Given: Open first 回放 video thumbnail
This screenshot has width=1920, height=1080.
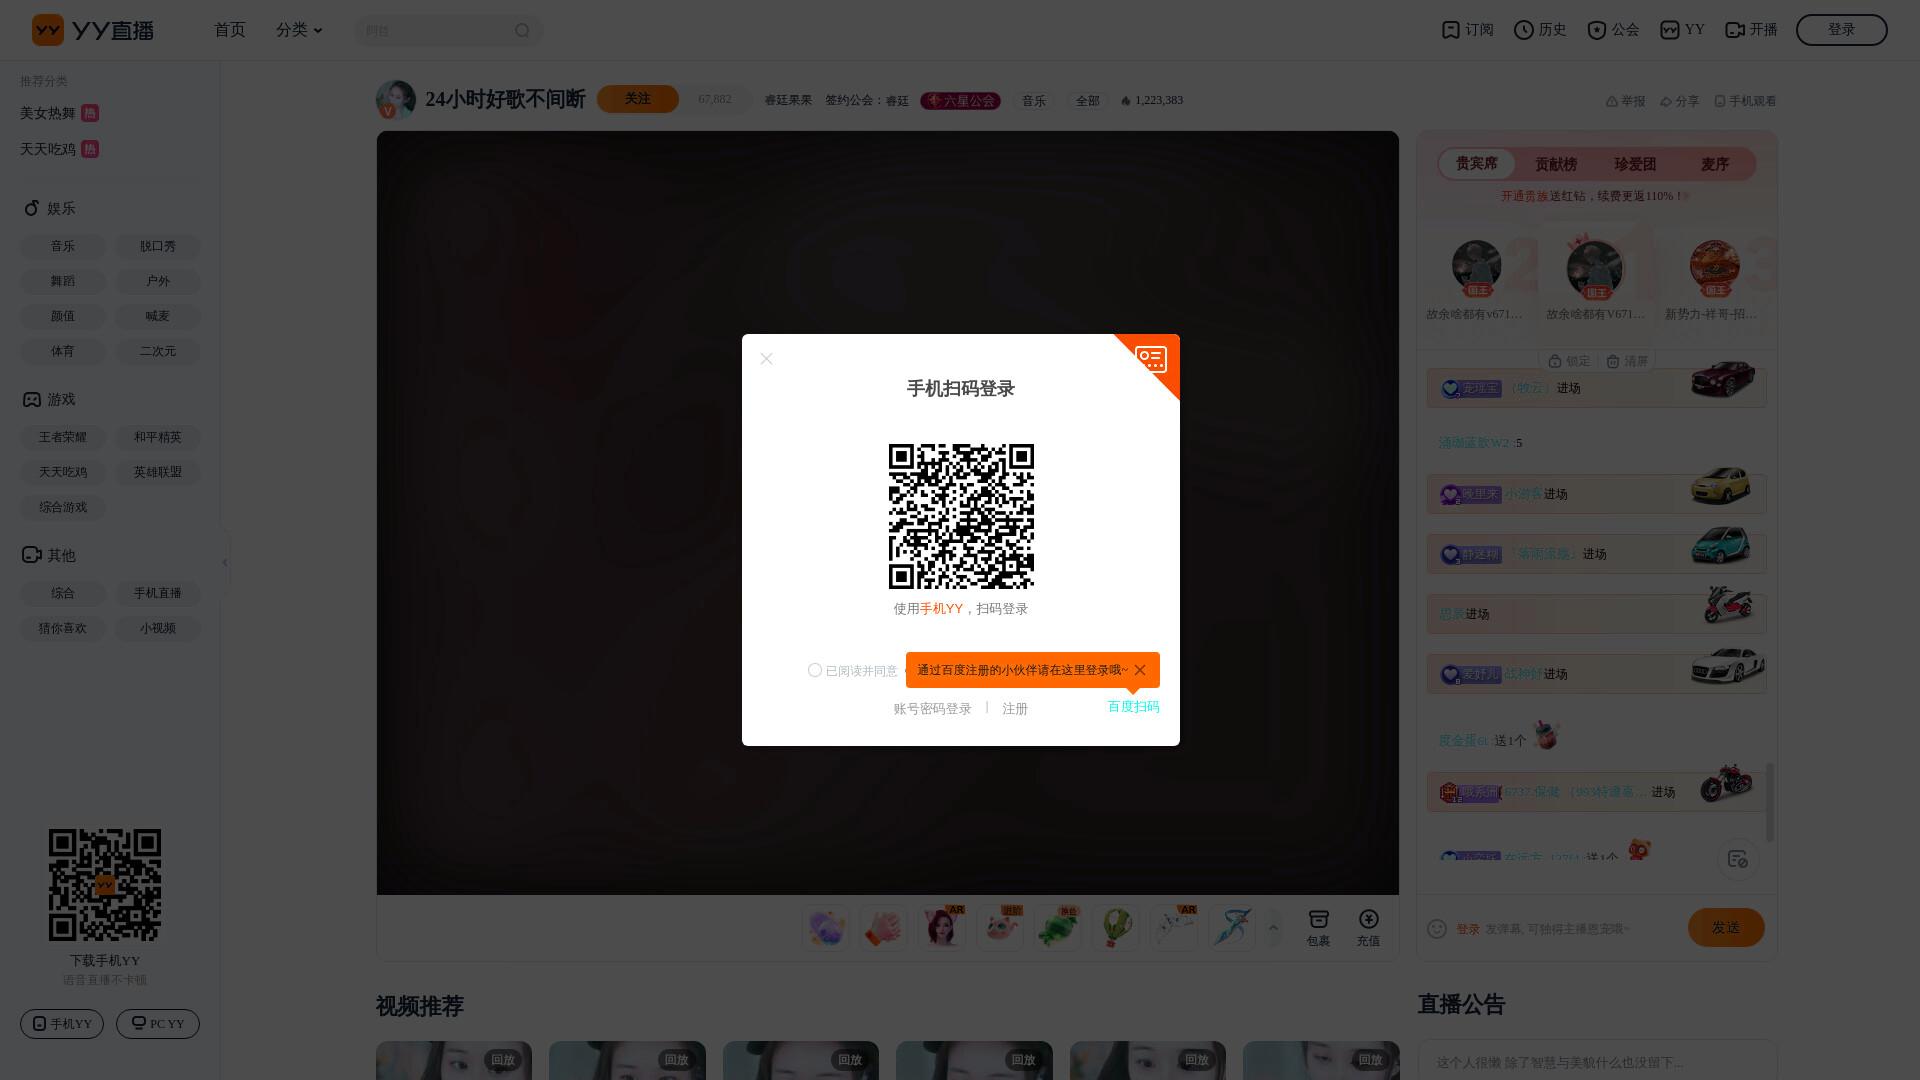Looking at the screenshot, I should point(454,1060).
